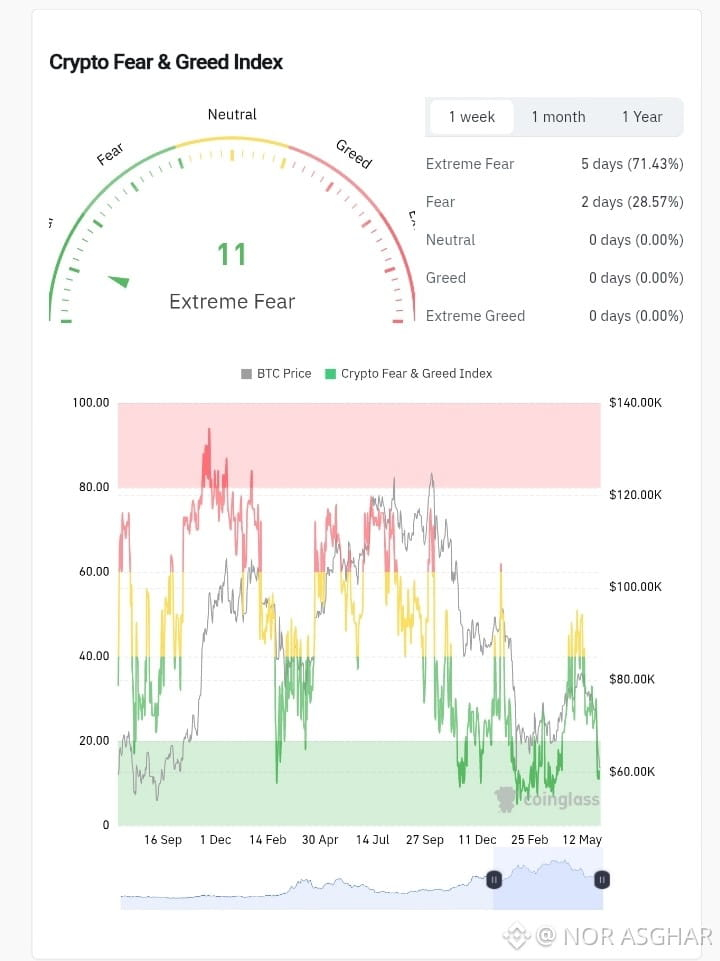Viewport: 720px width, 961px height.
Task: Toggle the BTC Price legend item
Action: [x=276, y=374]
